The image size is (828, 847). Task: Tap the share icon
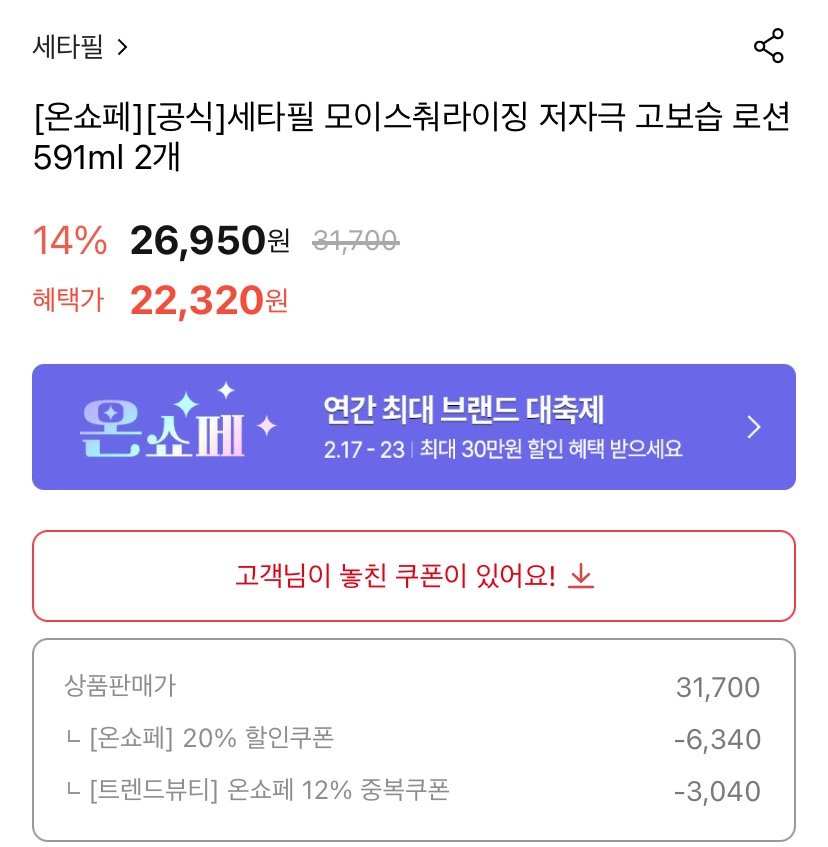point(768,47)
